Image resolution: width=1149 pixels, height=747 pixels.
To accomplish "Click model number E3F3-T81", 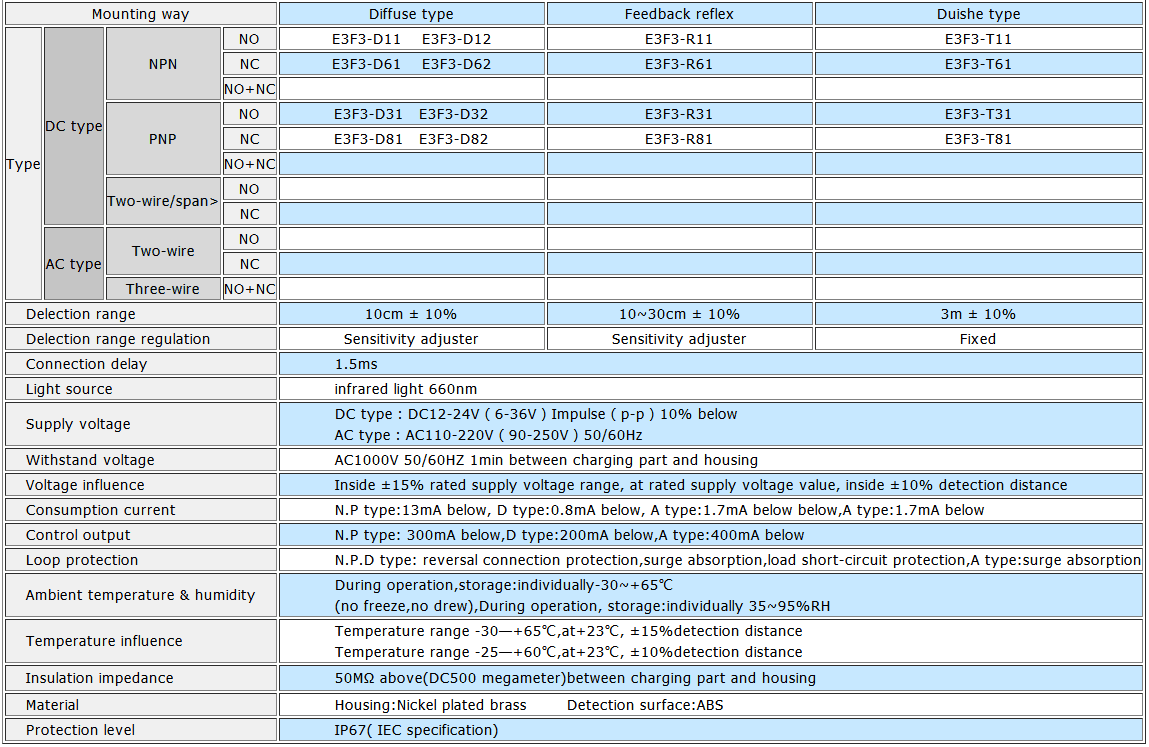I will (978, 139).
